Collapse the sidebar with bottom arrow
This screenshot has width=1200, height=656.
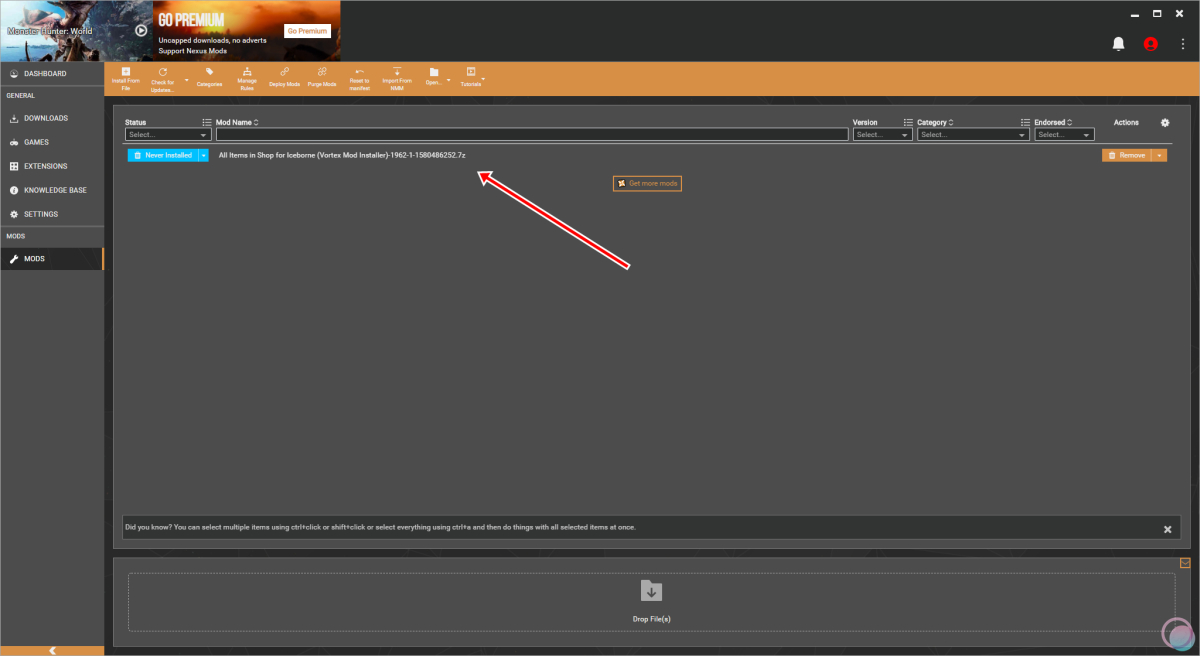coord(52,650)
